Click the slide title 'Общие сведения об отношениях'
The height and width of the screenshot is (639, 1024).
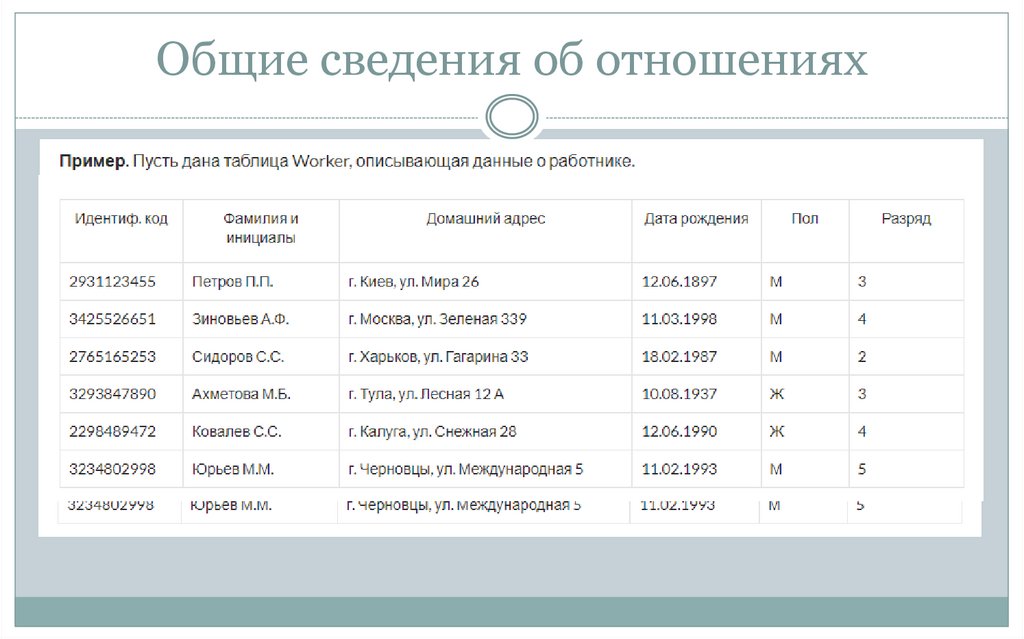pyautogui.click(x=511, y=60)
